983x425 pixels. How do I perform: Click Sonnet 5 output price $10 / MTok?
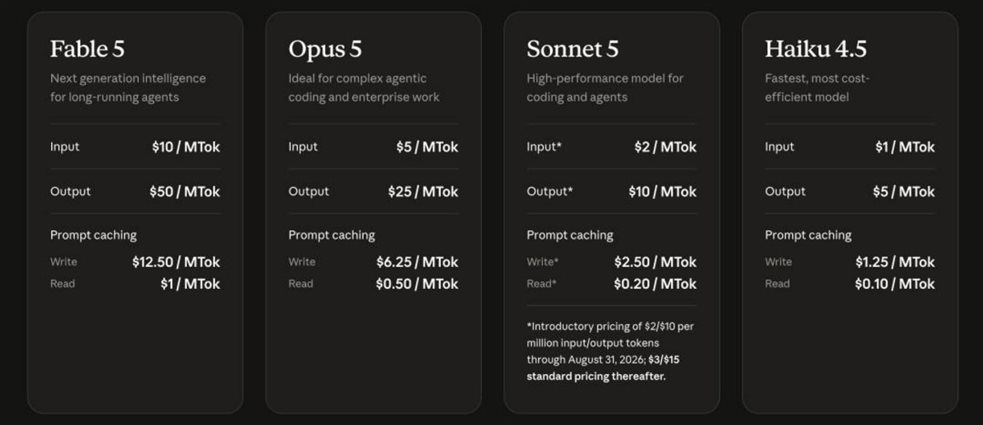coord(663,191)
